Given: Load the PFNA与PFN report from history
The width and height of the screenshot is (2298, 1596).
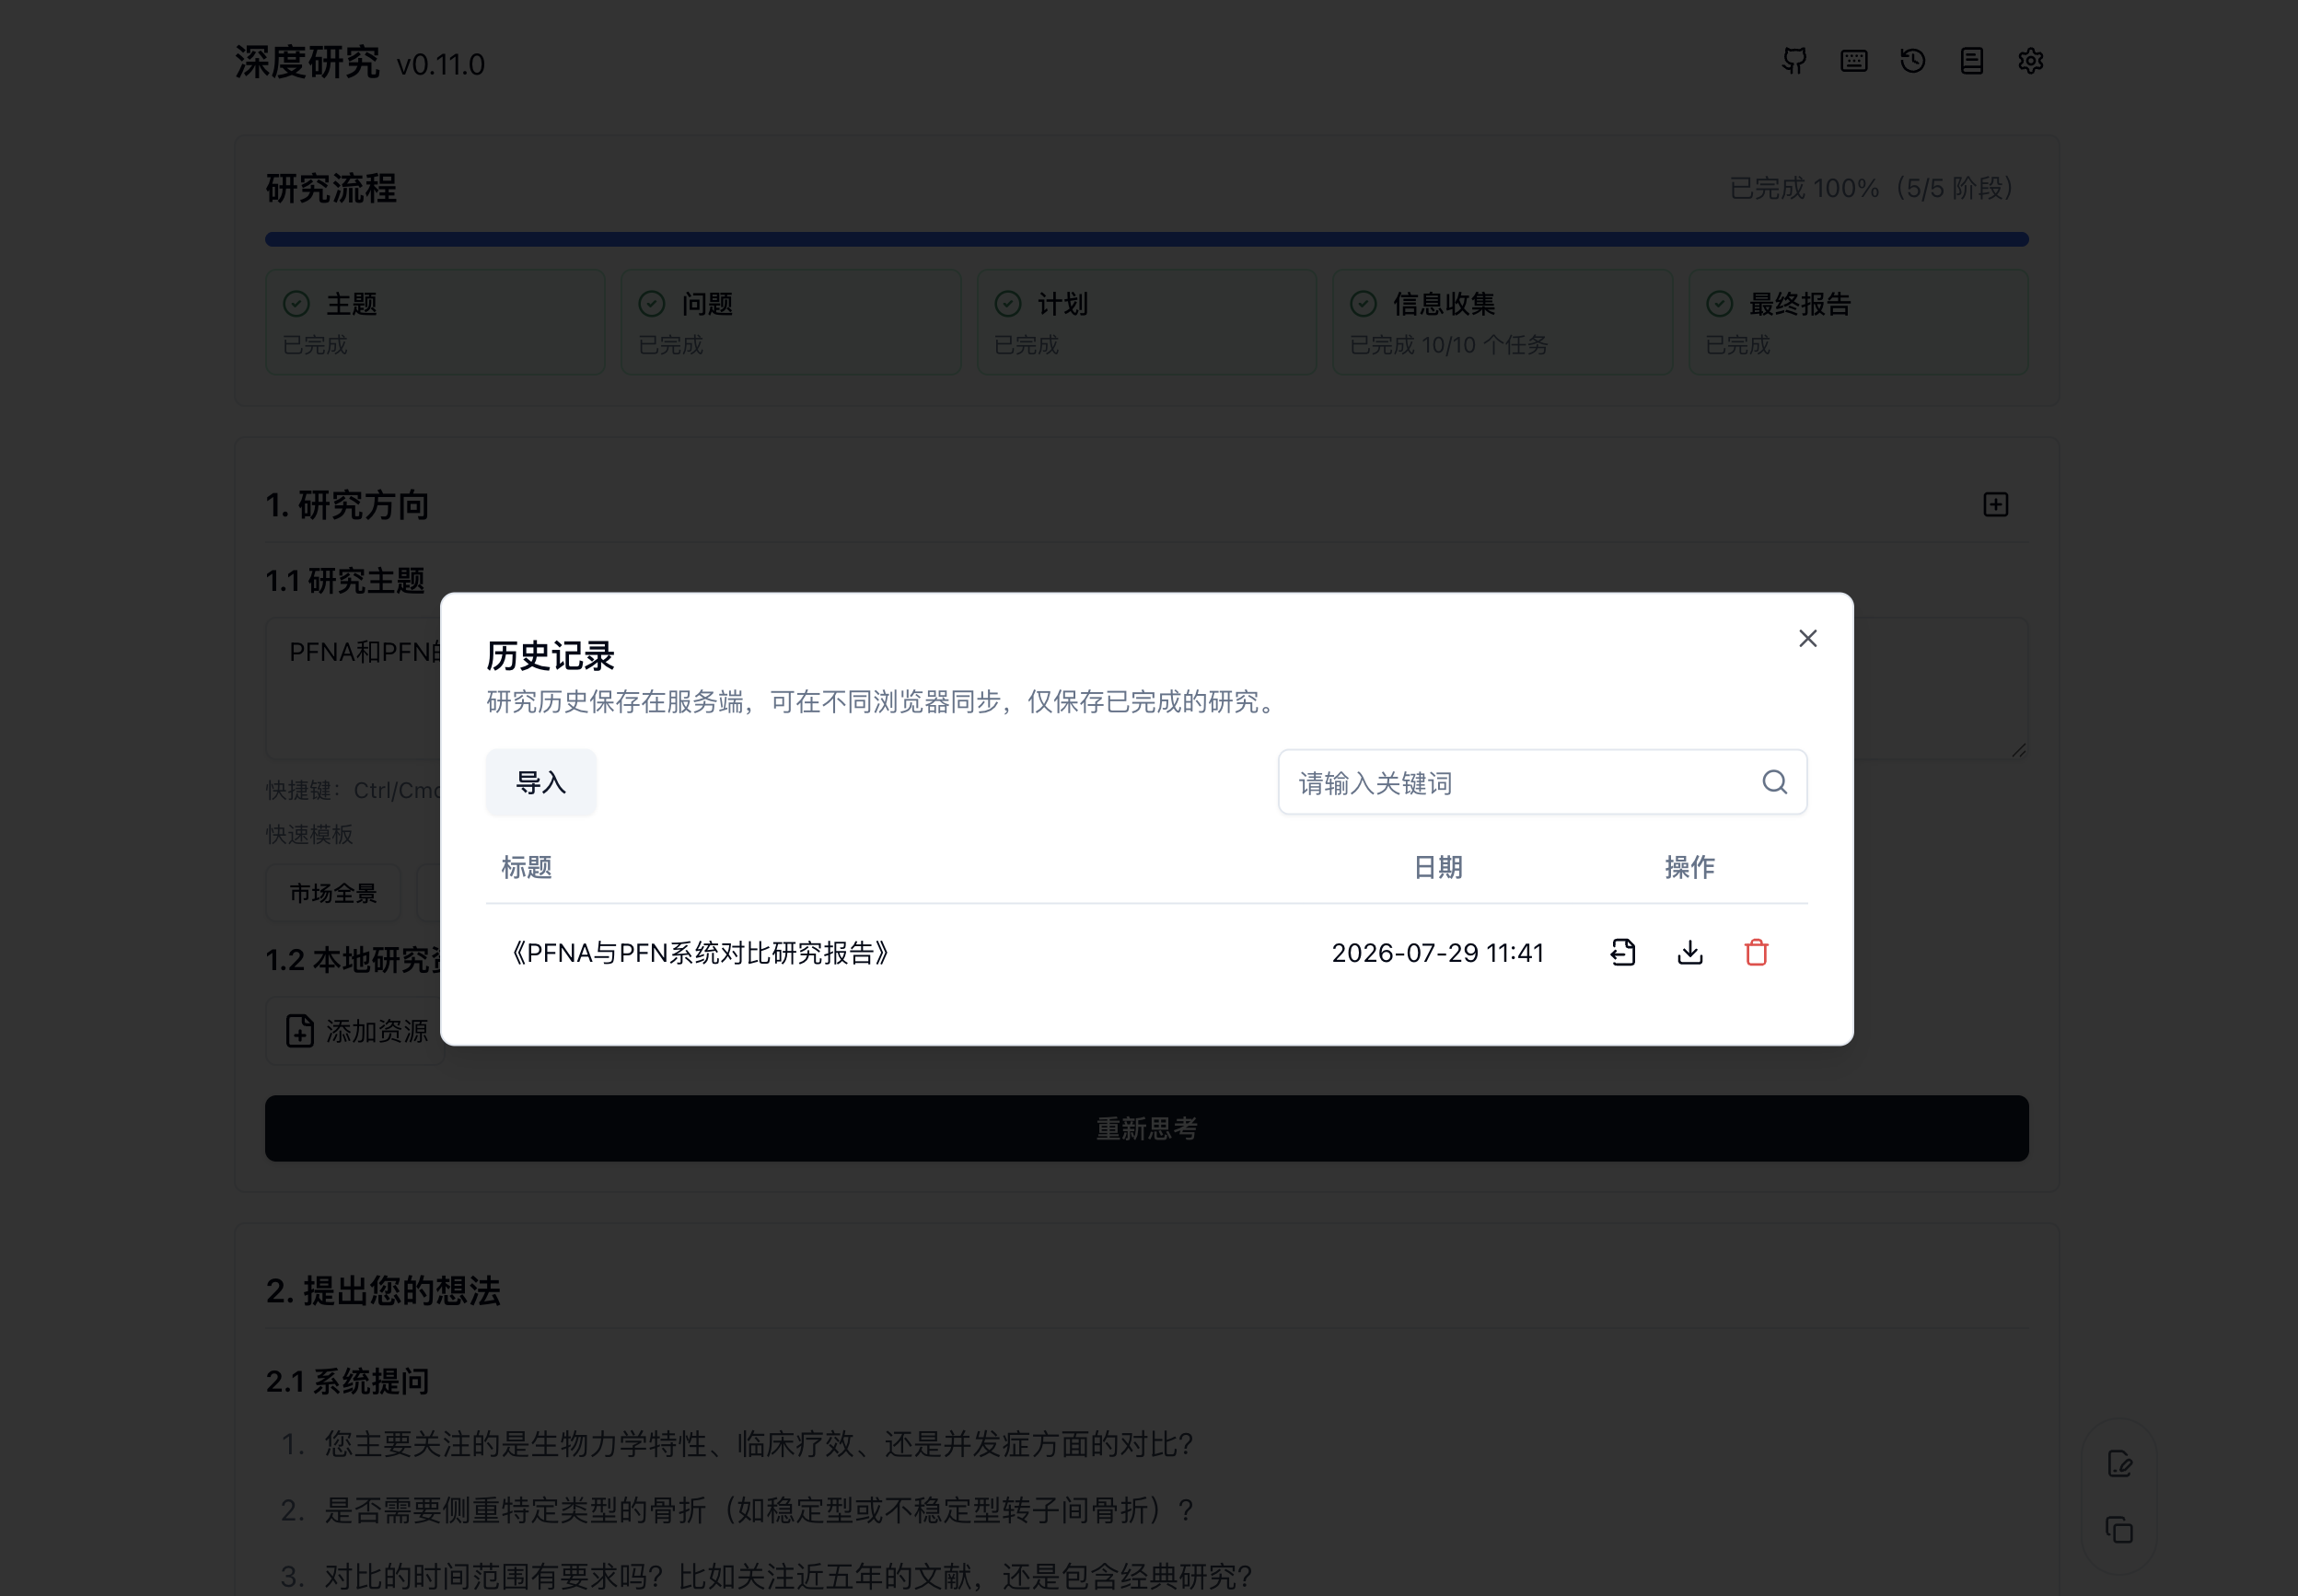Looking at the screenshot, I should [1623, 952].
